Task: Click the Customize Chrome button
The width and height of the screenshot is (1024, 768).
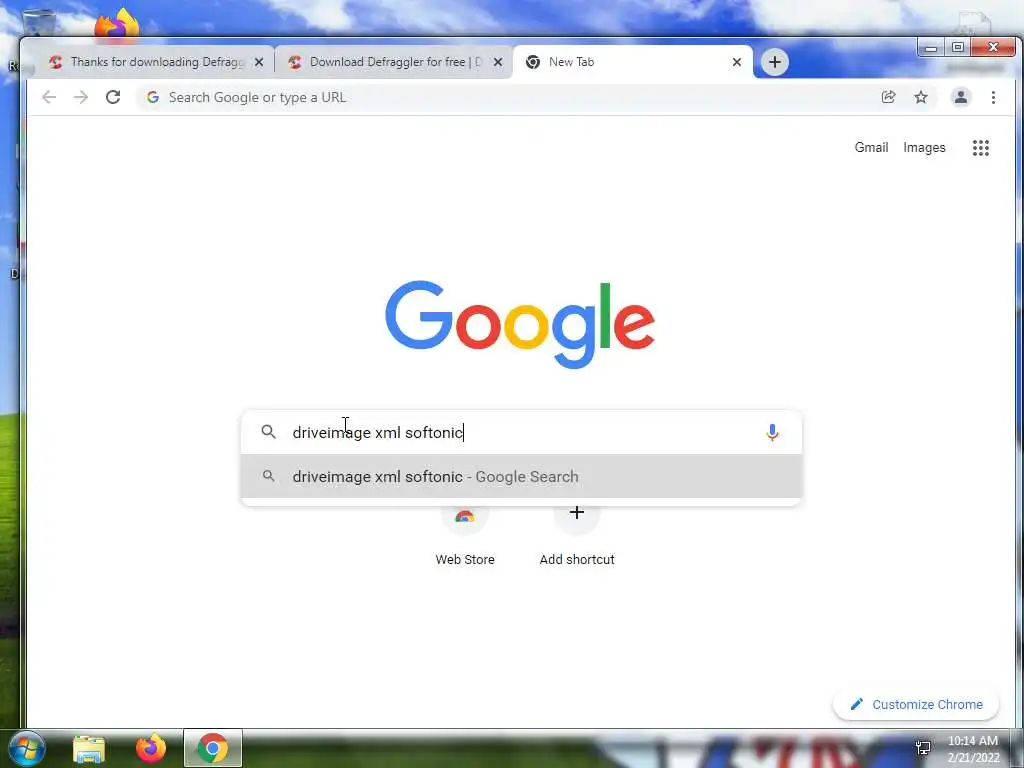Action: pyautogui.click(x=916, y=705)
